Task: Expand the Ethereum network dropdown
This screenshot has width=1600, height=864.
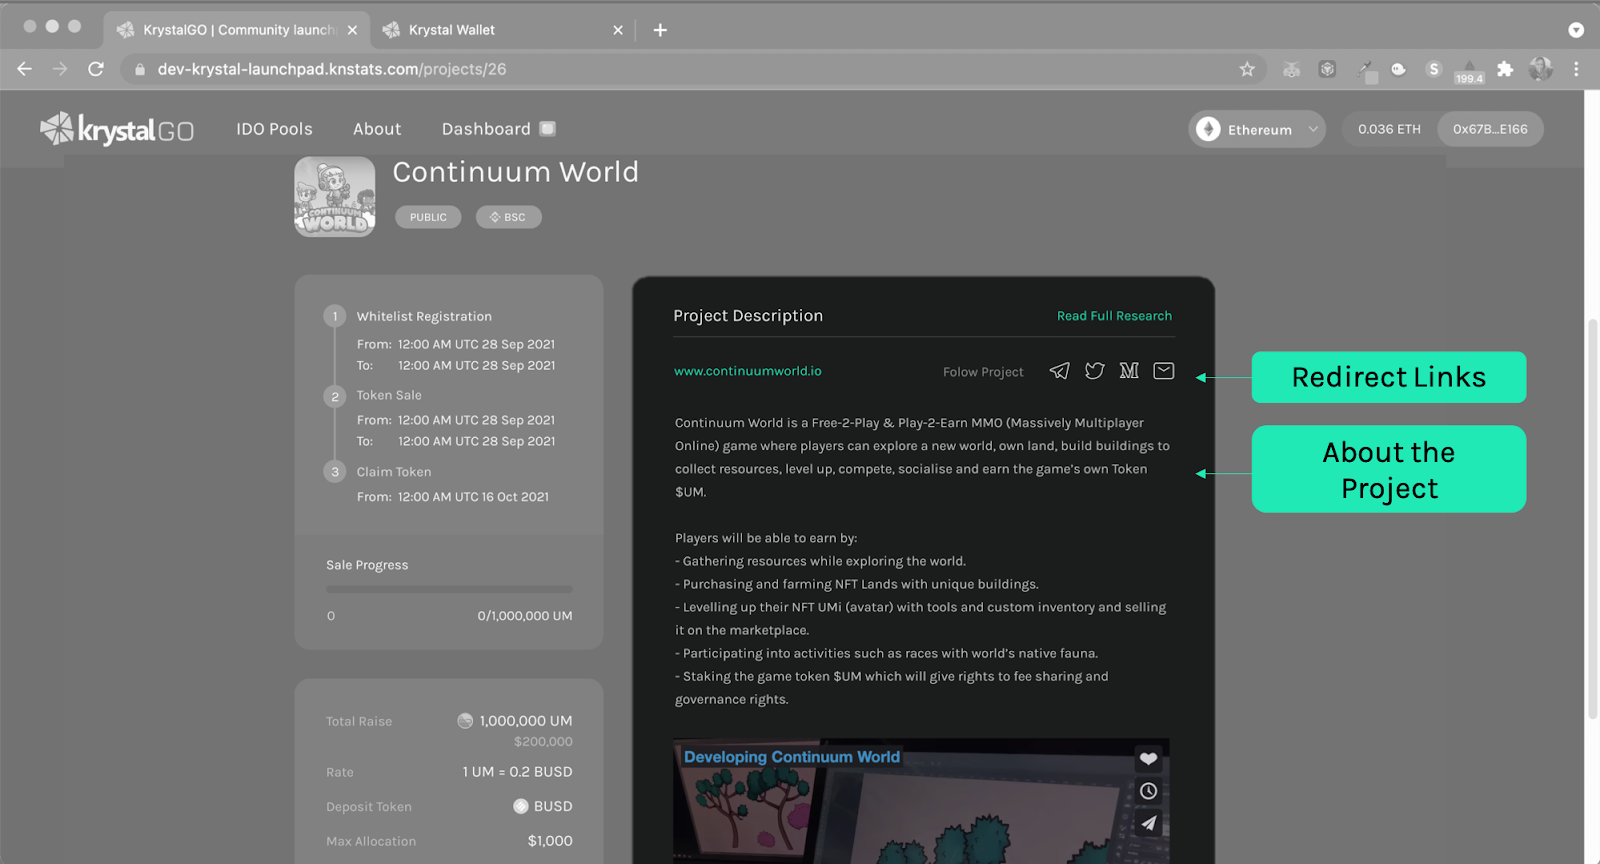Action: [x=1257, y=129]
